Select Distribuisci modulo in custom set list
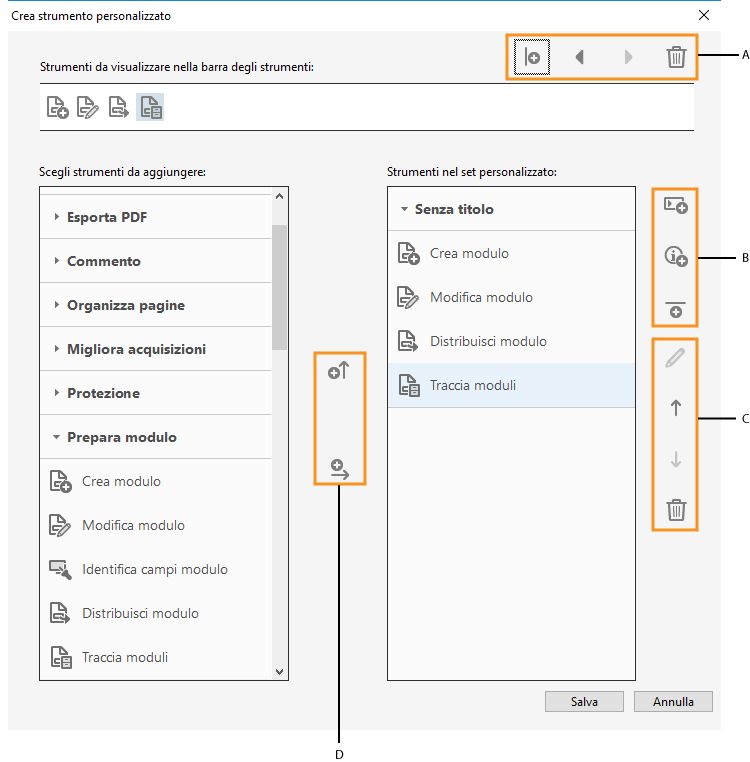Screen dimensions: 750x762 click(x=487, y=341)
